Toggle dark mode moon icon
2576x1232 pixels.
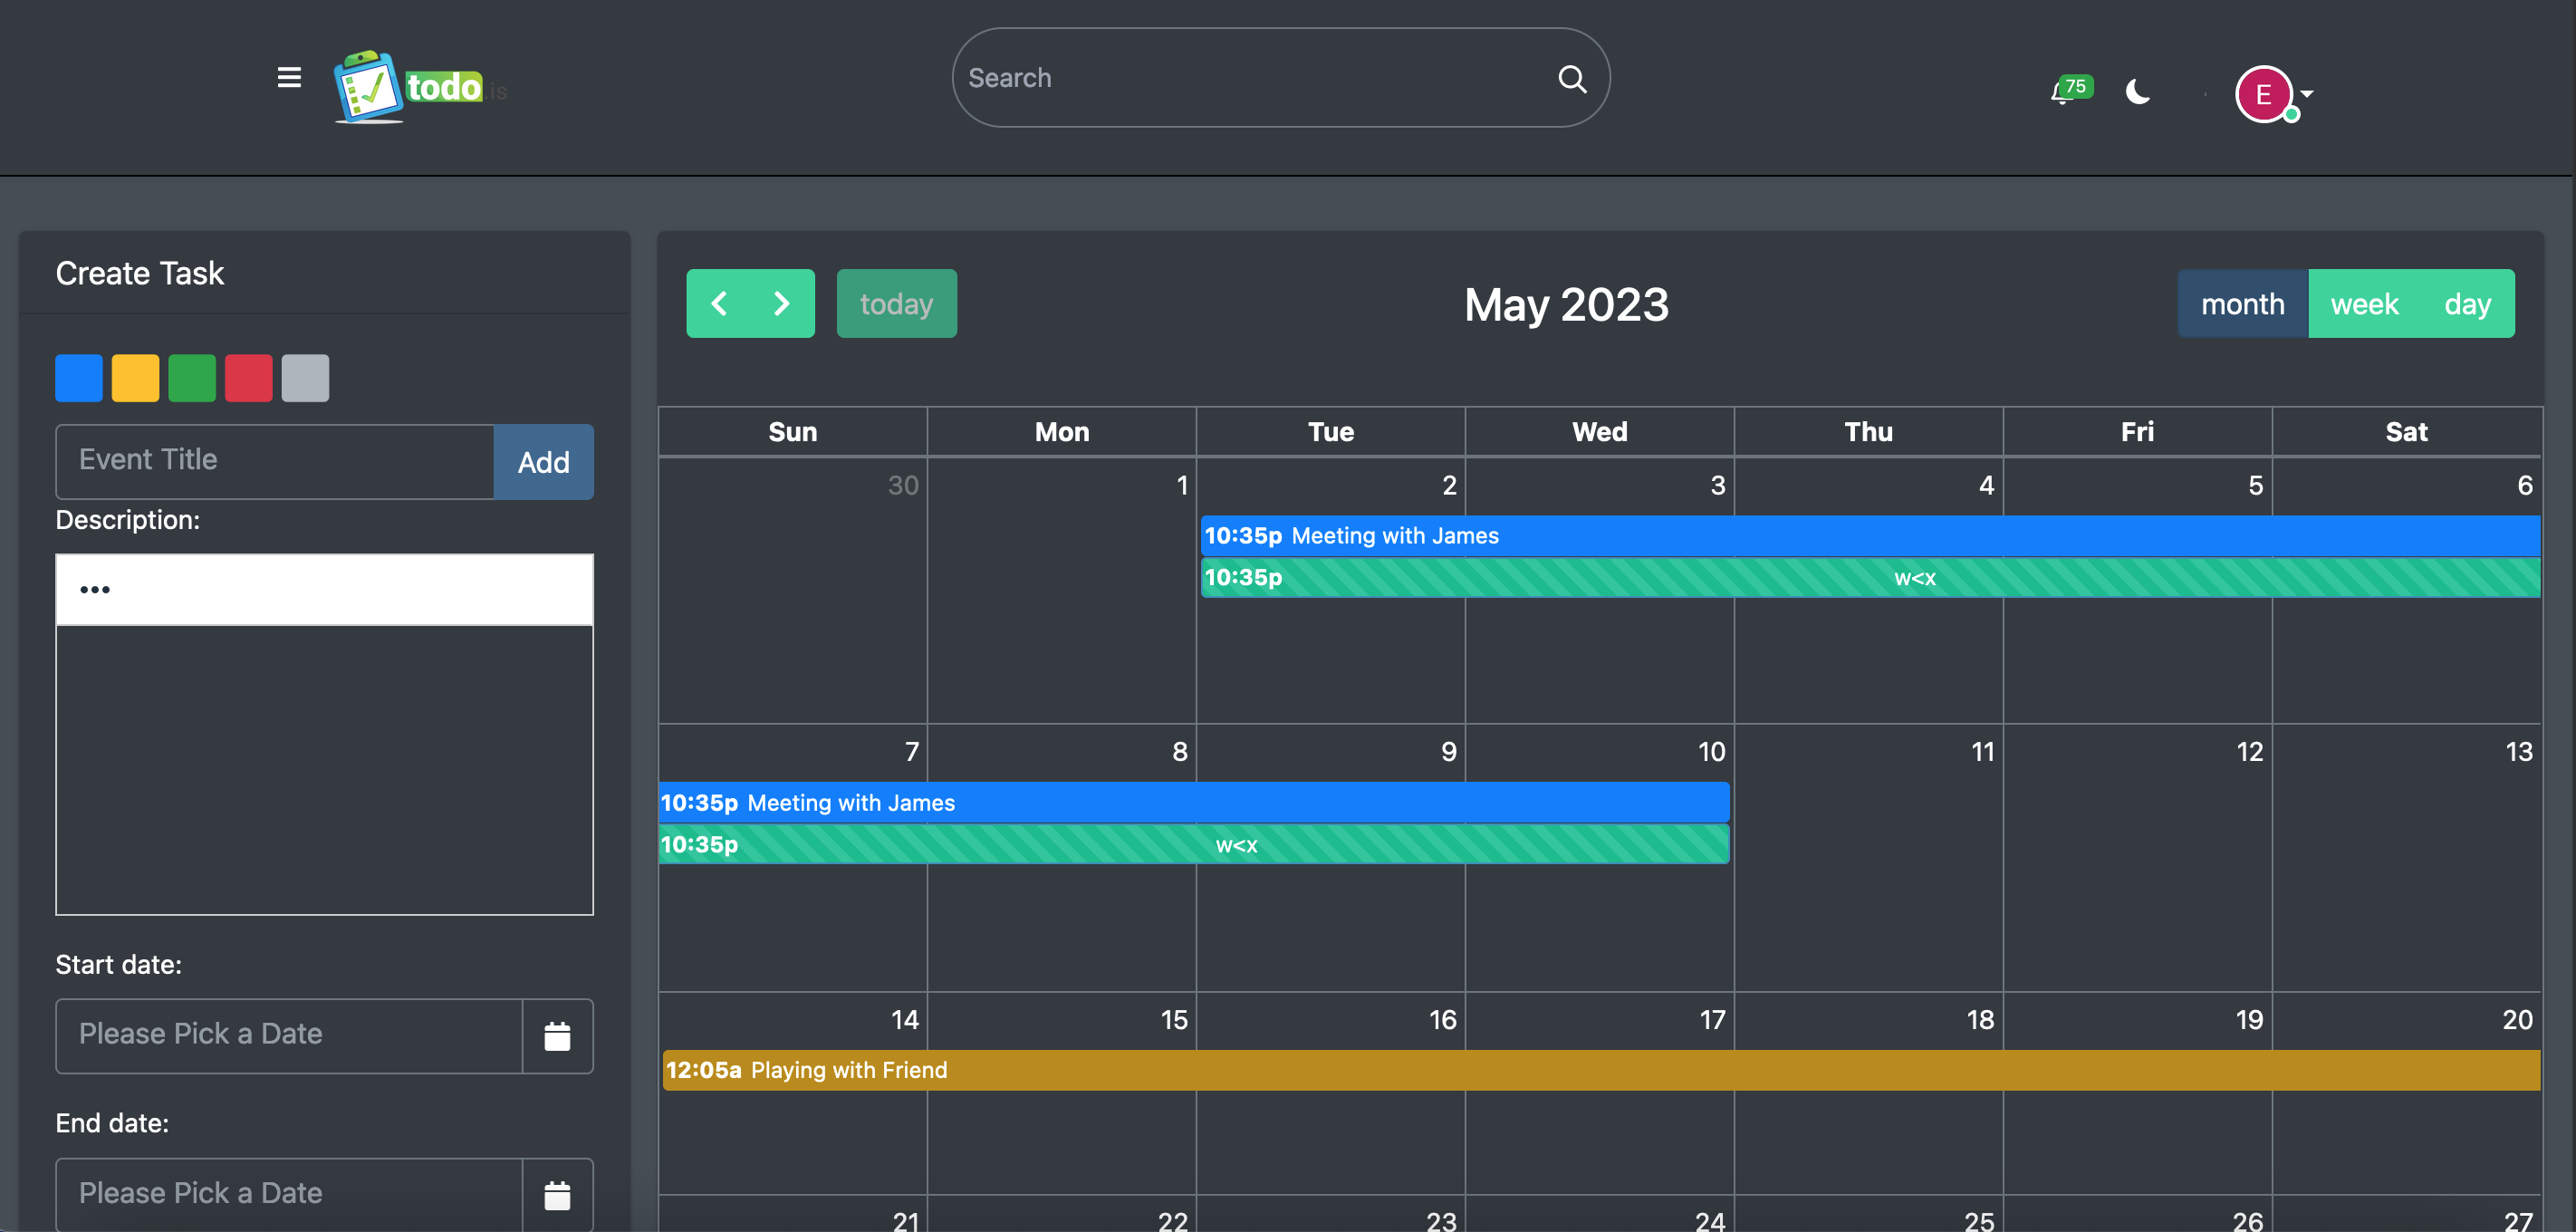2138,92
